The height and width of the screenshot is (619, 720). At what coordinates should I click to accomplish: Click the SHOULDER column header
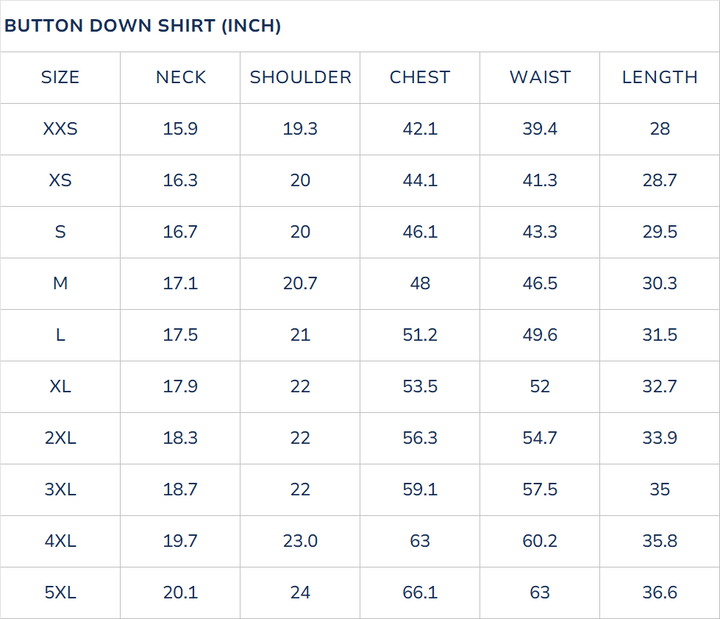coord(300,77)
